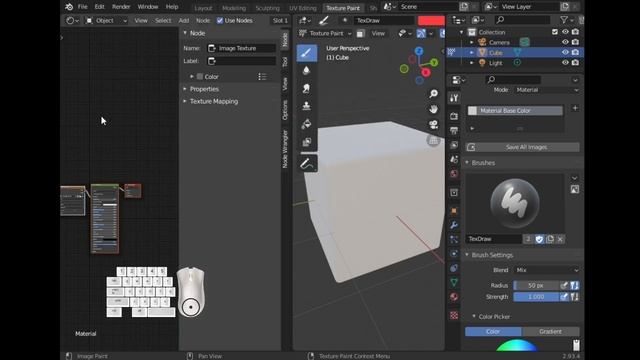Open the Object Data green triangle tab
The height and width of the screenshot is (360, 640).
pyautogui.click(x=454, y=282)
